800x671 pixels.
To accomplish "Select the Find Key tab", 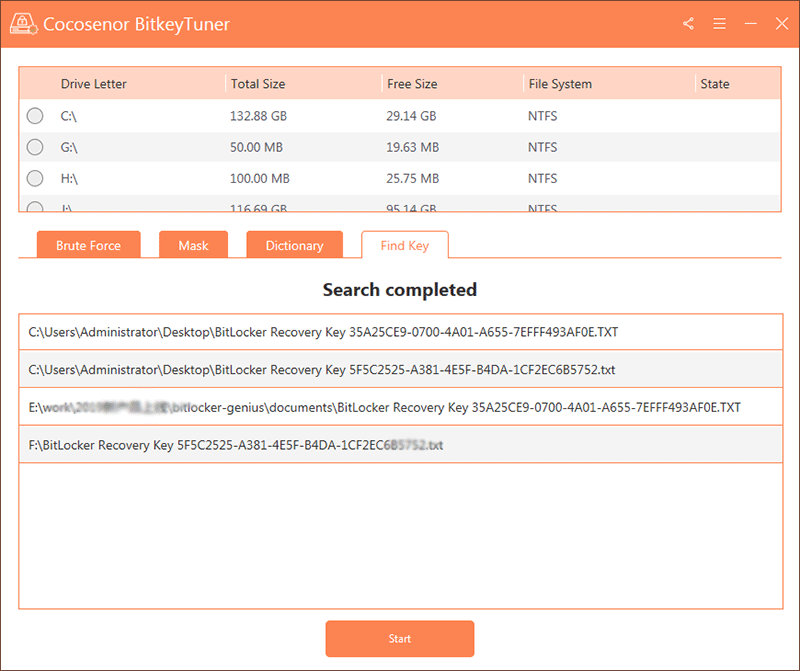I will coord(405,245).
